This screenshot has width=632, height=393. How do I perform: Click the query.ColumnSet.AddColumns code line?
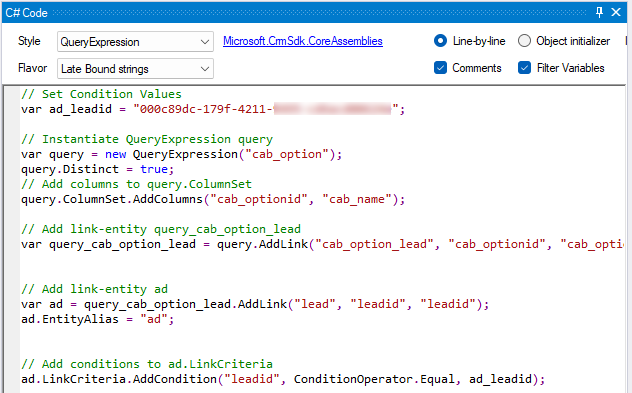tap(213, 200)
